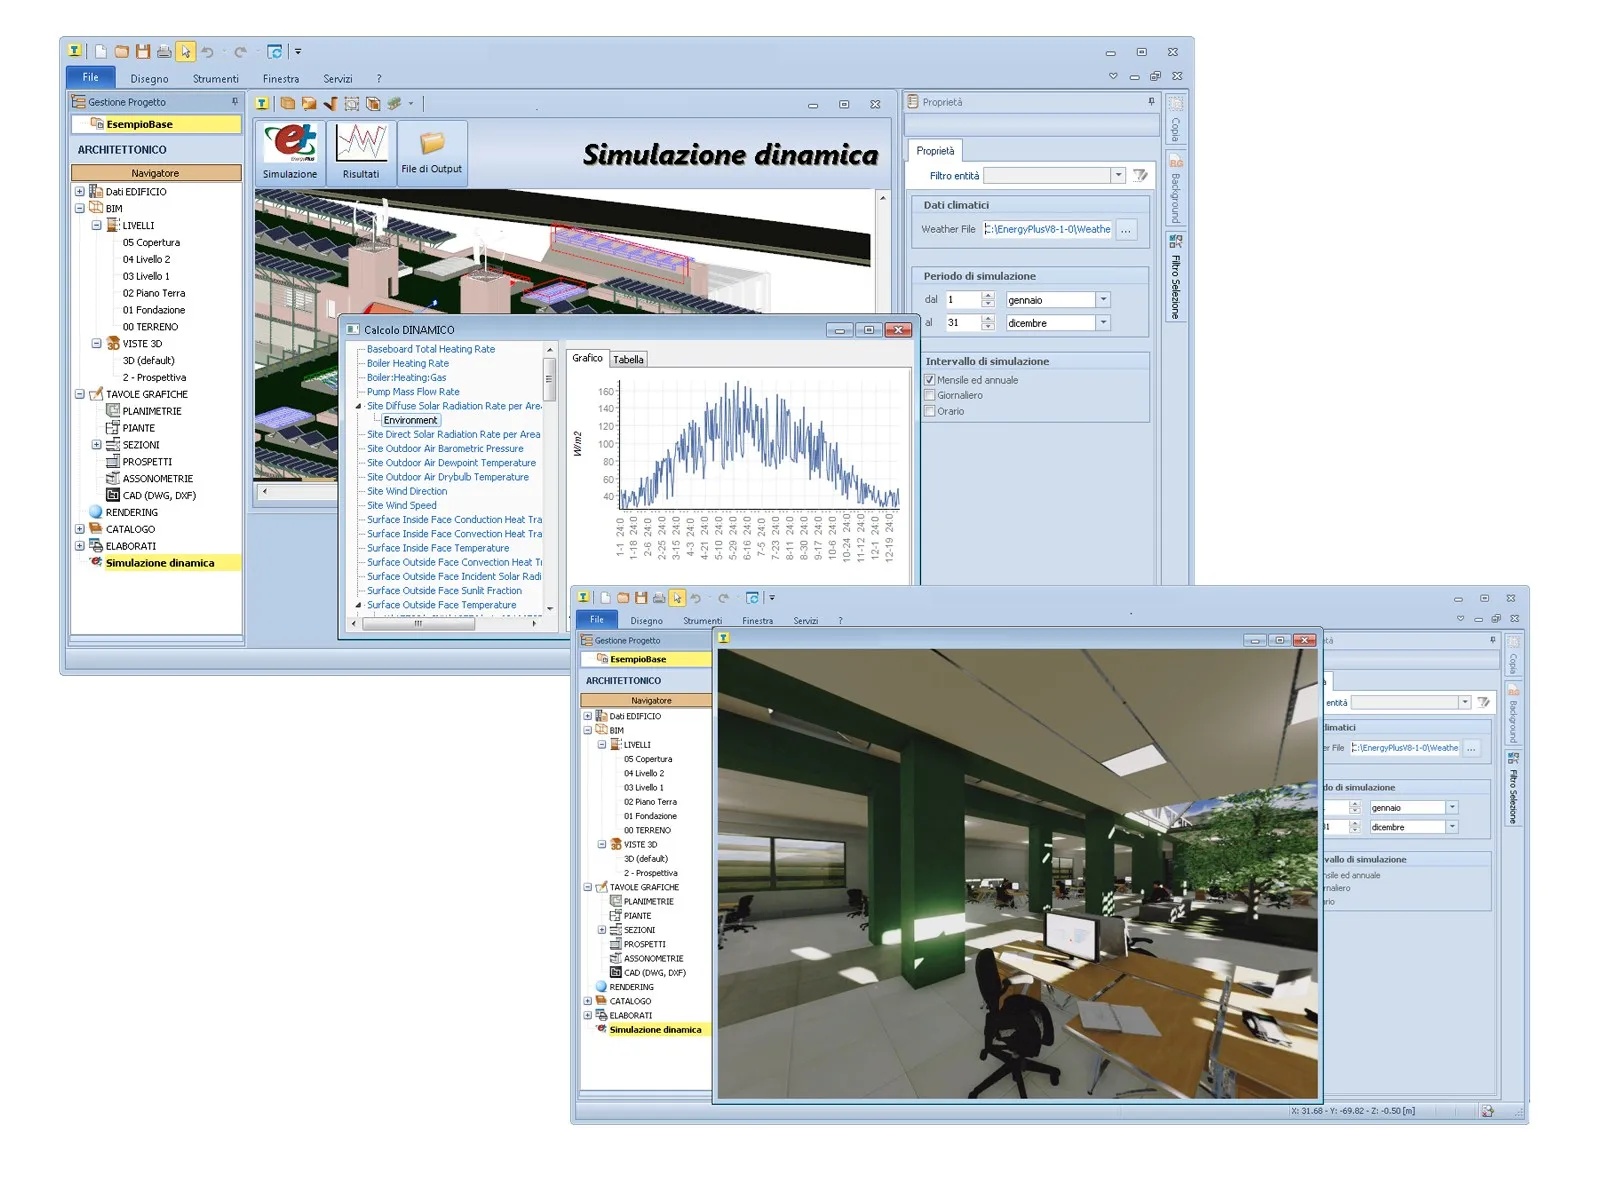Open the dicembre month dropdown in top window
This screenshot has height=1200, width=1600.
pyautogui.click(x=1103, y=322)
